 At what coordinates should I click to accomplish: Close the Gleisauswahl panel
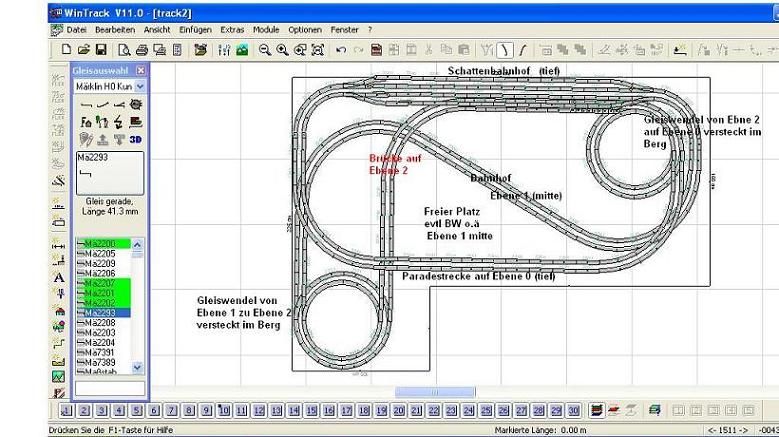(141, 71)
